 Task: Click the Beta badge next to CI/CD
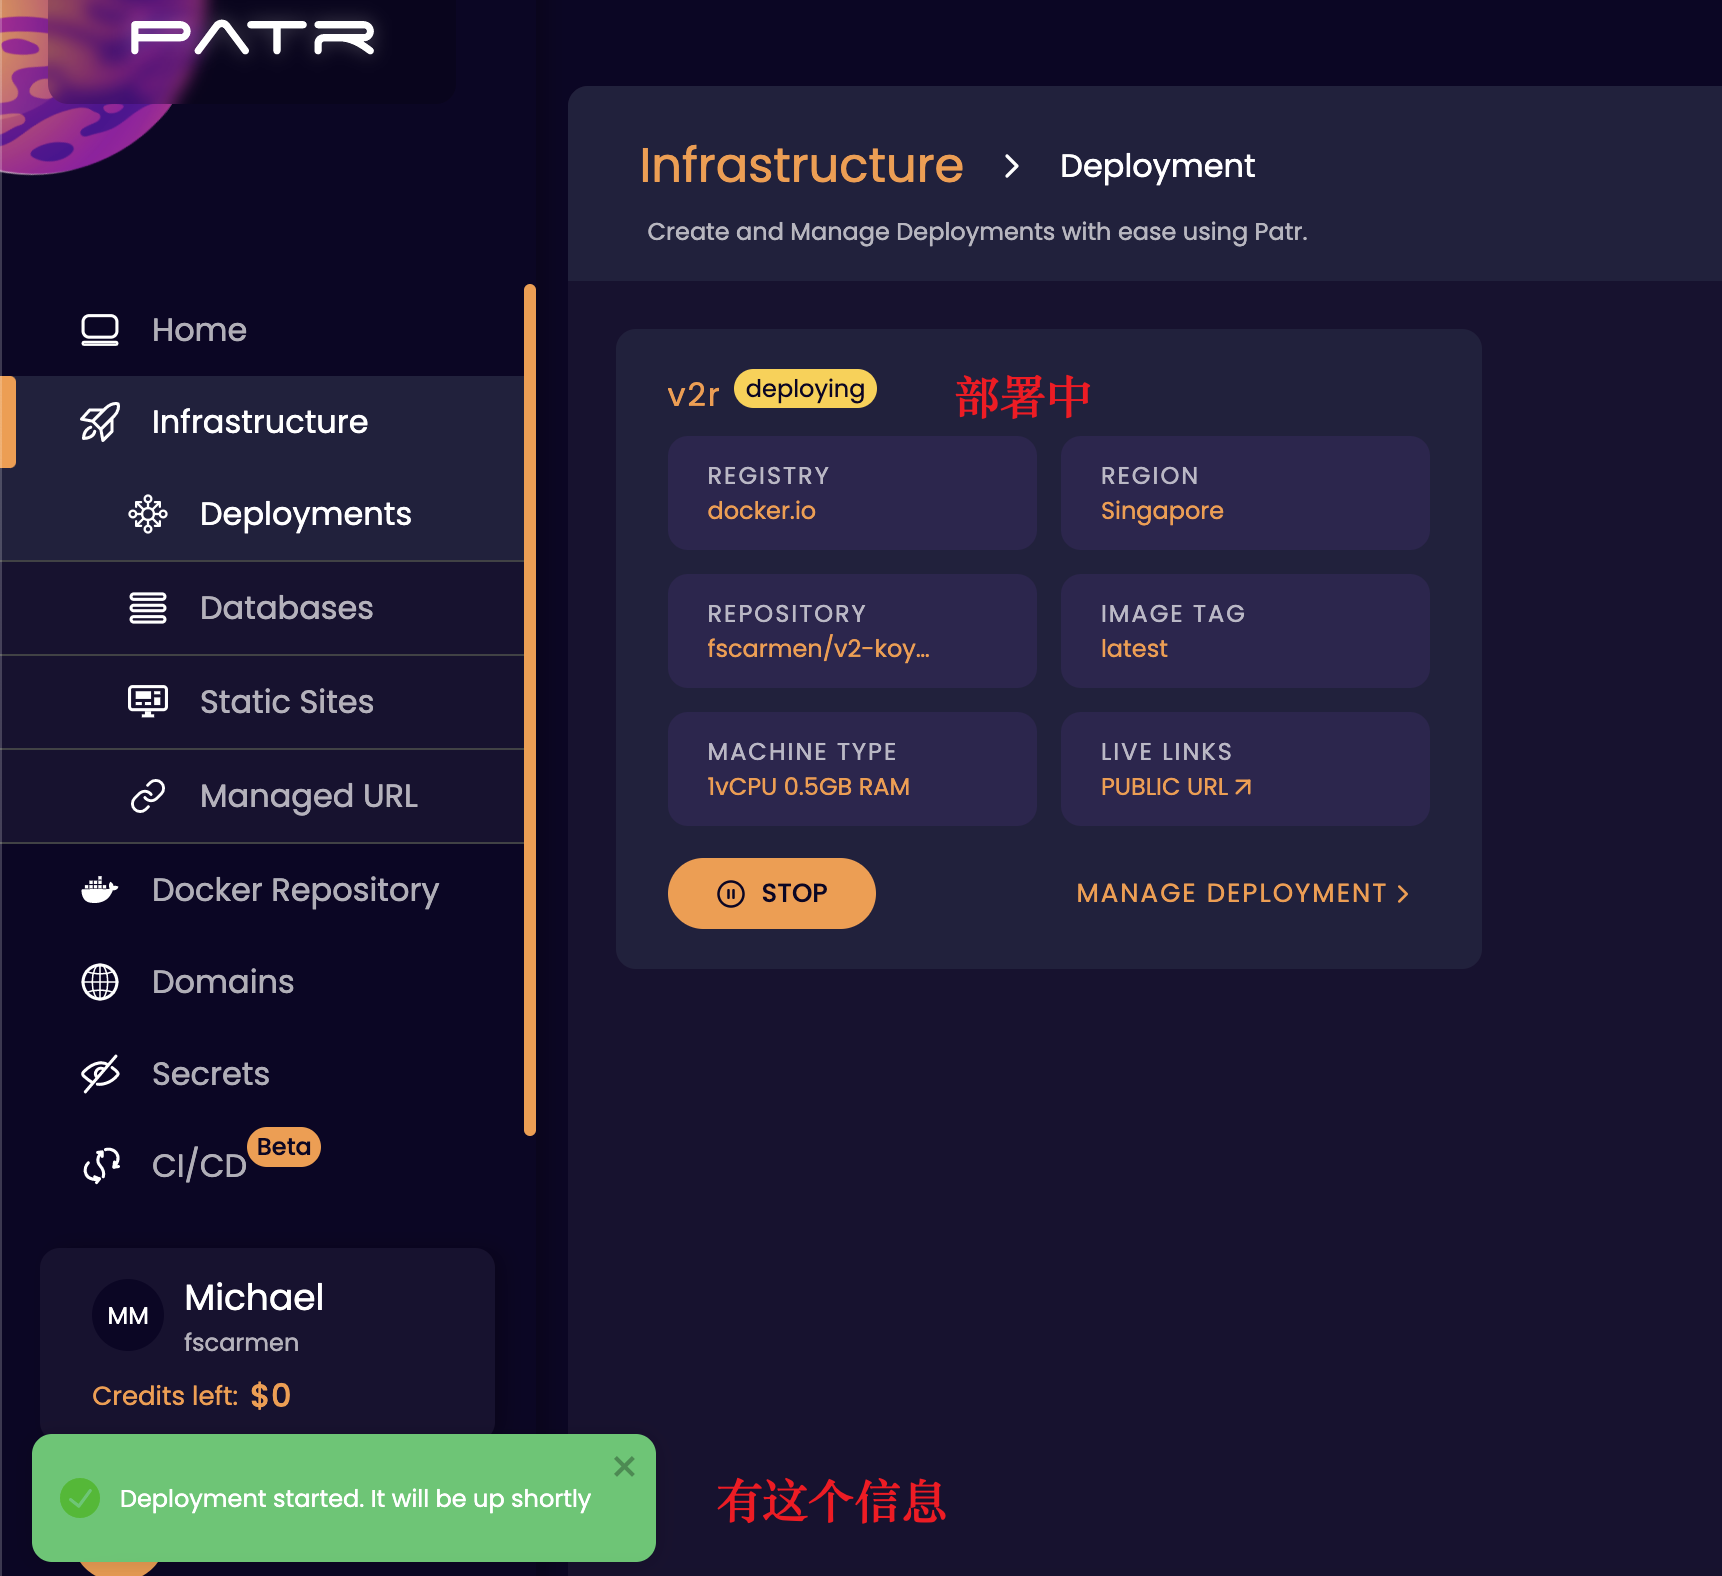(283, 1147)
